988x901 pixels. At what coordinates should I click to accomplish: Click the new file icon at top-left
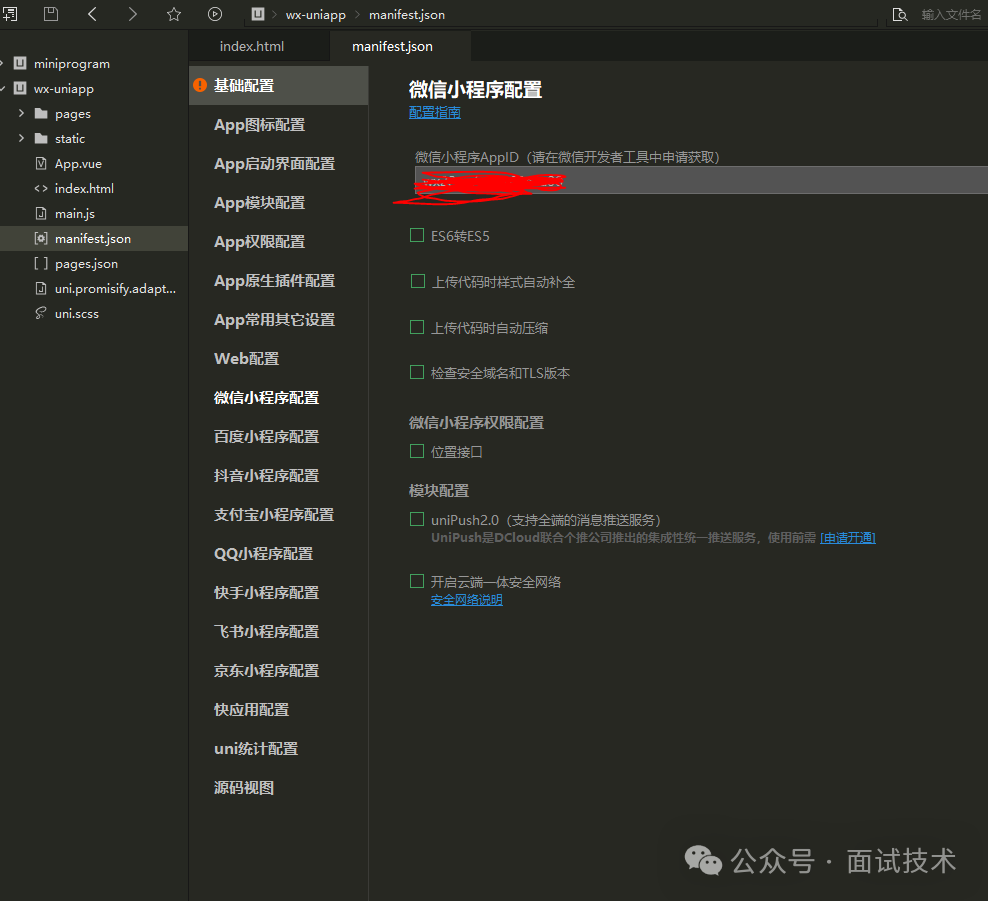pos(10,14)
